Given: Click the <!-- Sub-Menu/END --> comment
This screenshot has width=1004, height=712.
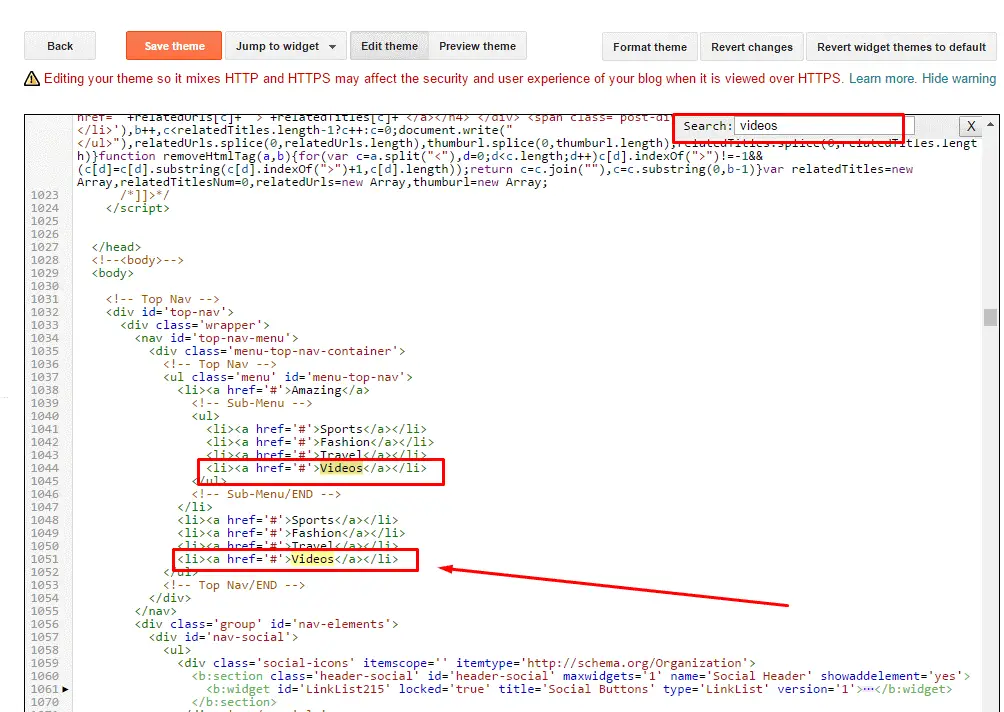Looking at the screenshot, I should click(x=266, y=494).
